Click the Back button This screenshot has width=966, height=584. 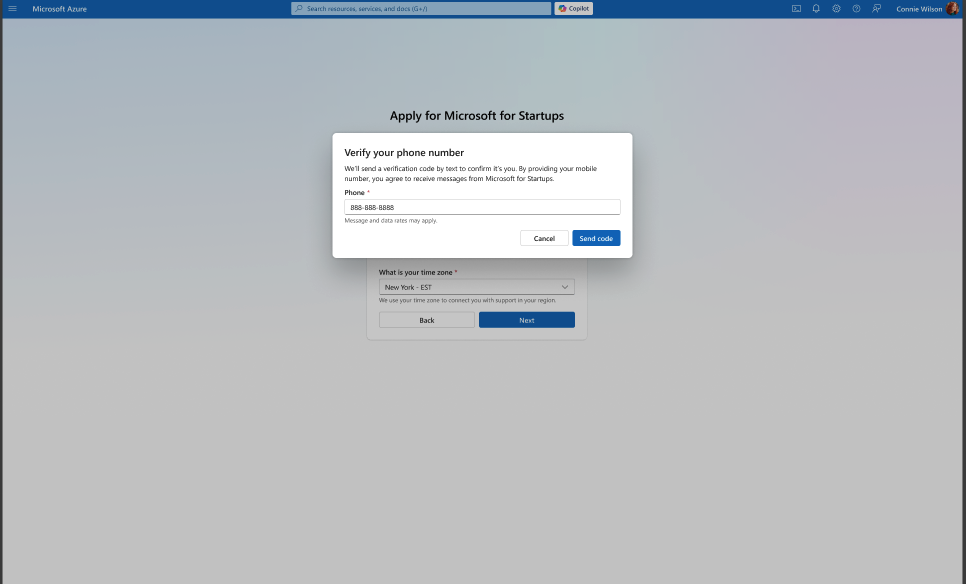(x=426, y=320)
